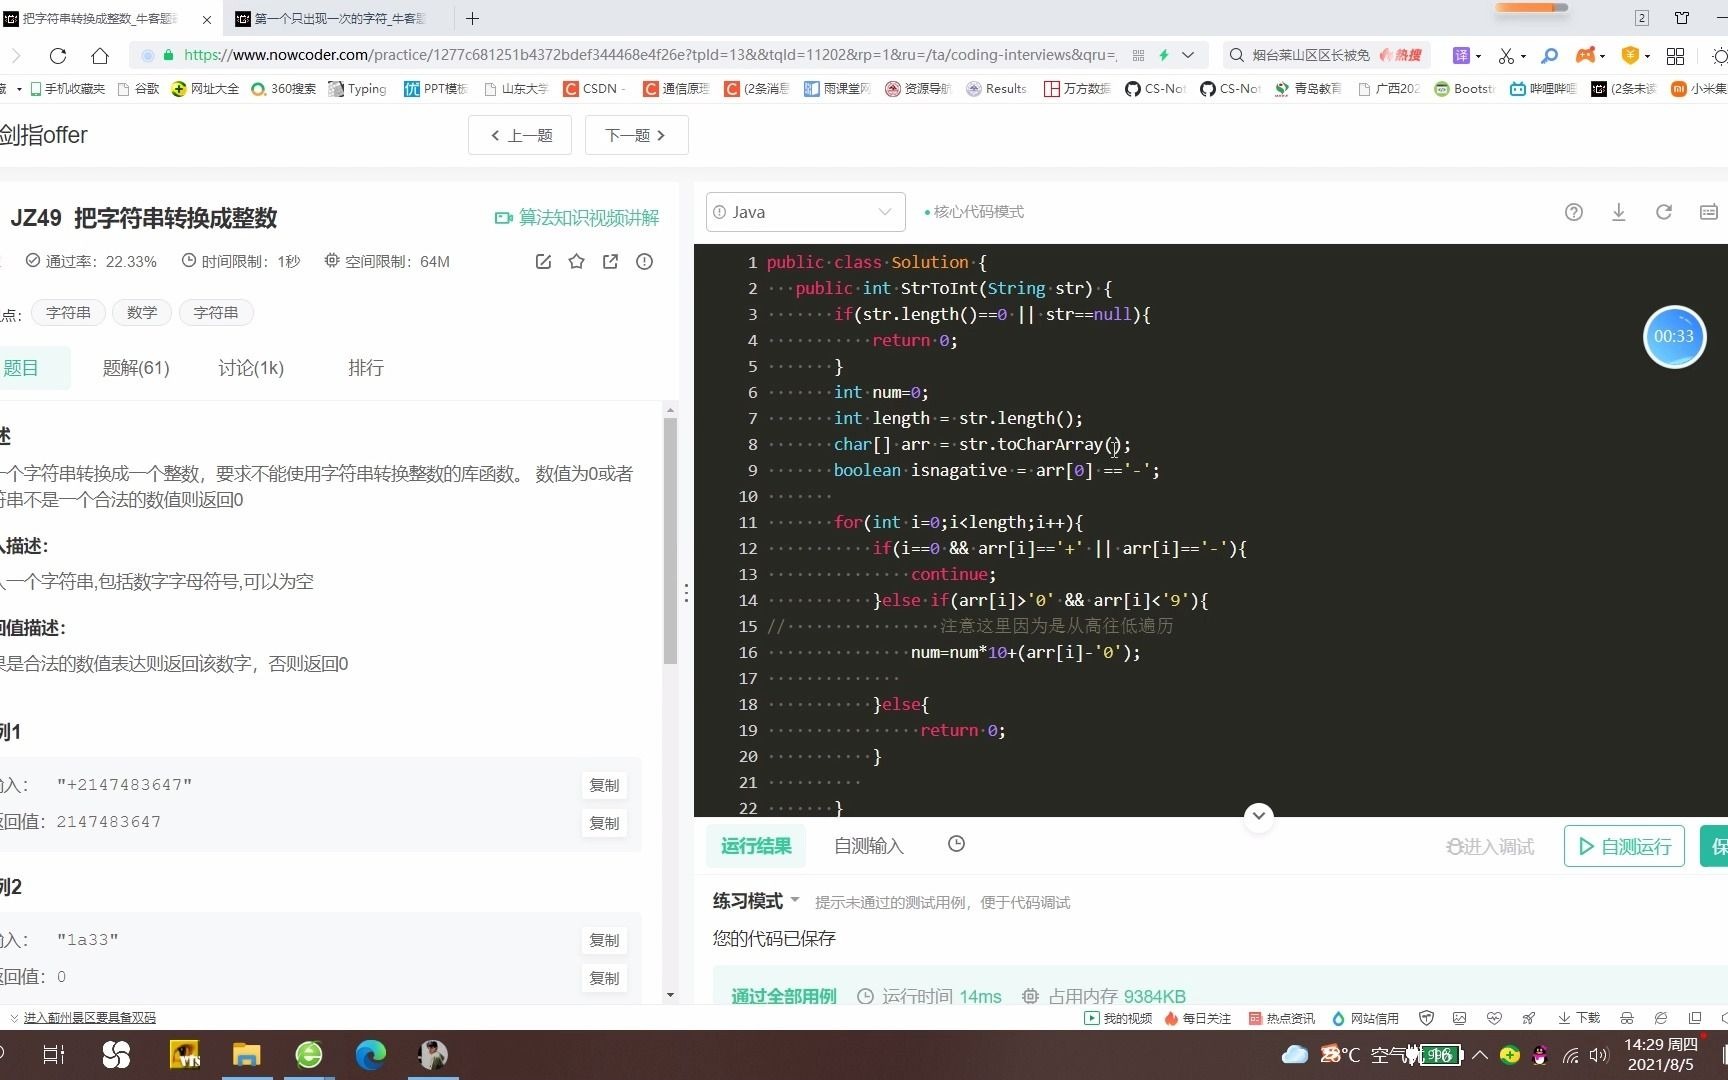This screenshot has width=1728, height=1080.
Task: Switch to the 第一个只出现一次的字符 browser tab
Action: point(330,18)
